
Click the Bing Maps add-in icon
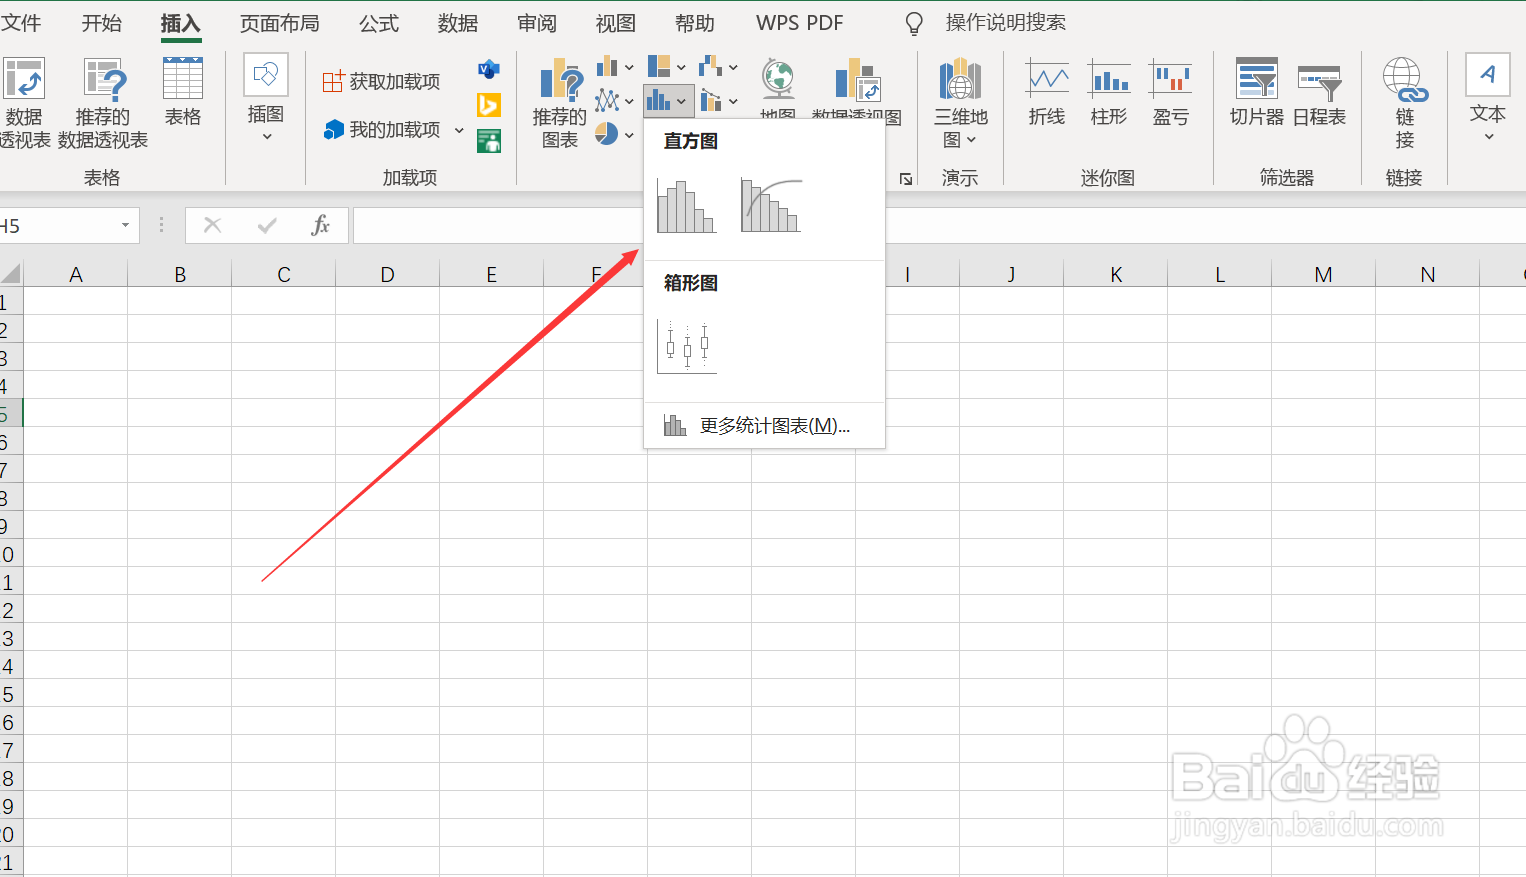tap(489, 105)
